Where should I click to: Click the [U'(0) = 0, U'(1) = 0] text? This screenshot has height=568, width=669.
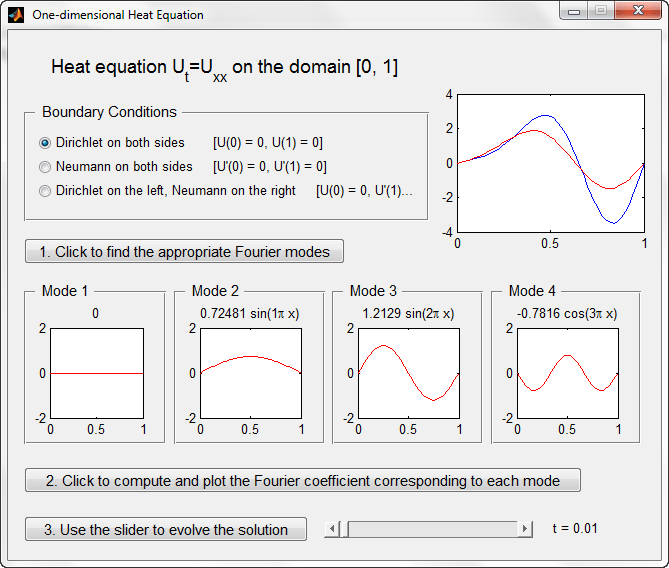tap(270, 166)
